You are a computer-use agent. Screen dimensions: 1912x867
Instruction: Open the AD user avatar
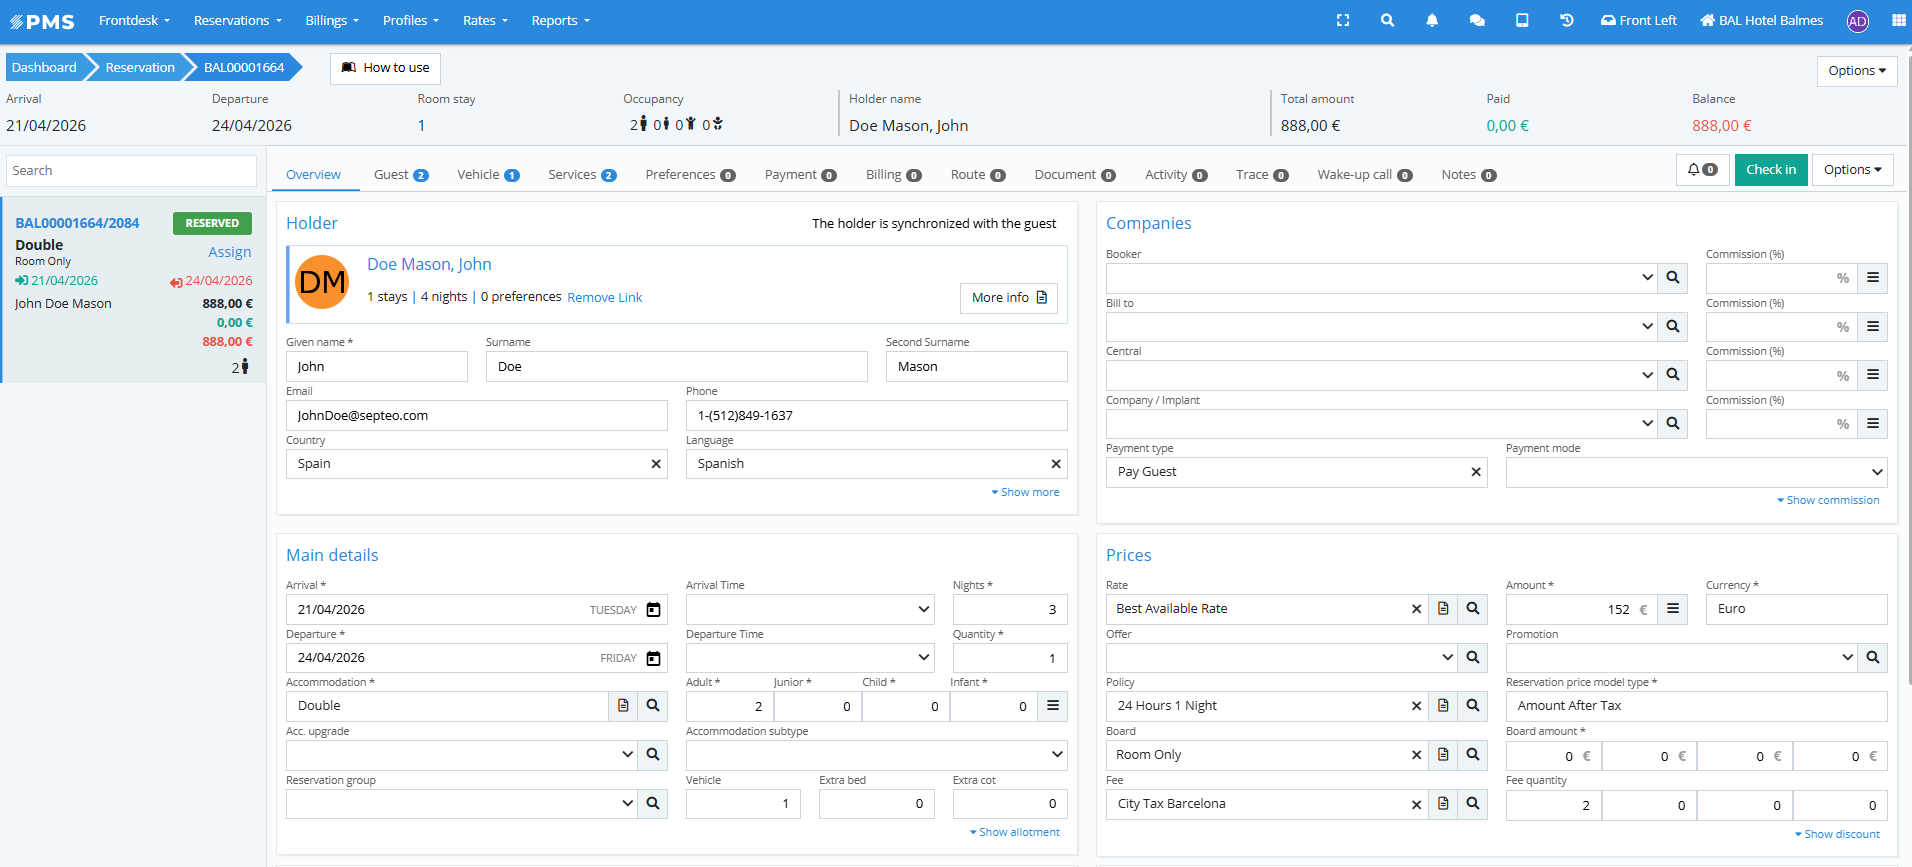[x=1858, y=21]
